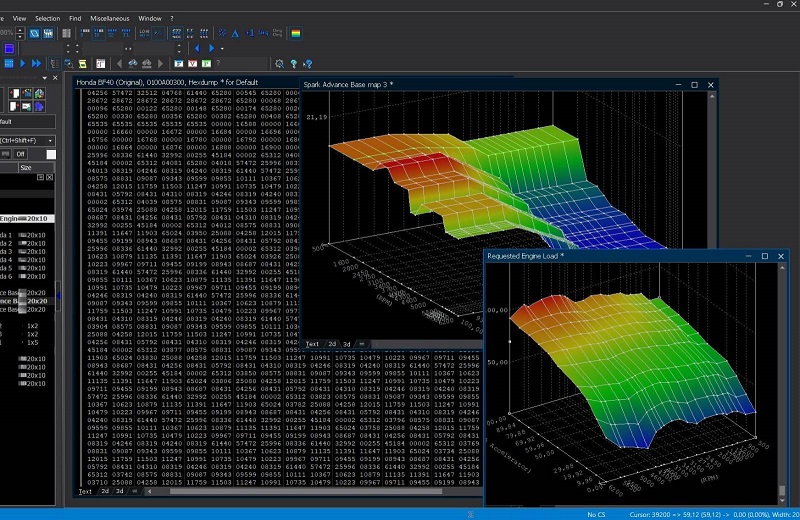This screenshot has height=520, width=800.
Task: Toggle the Off button in left panel
Action: click(x=20, y=154)
